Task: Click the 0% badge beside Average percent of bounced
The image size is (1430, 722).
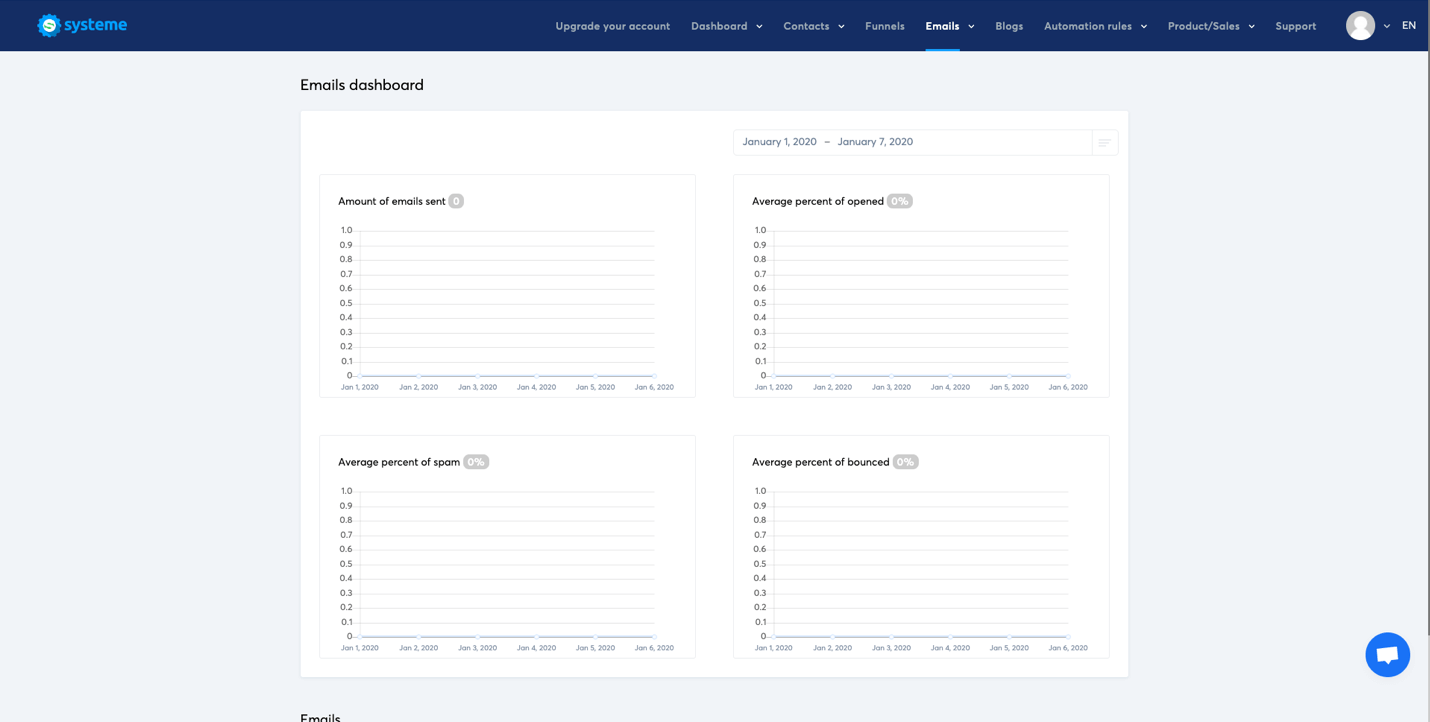Action: click(x=903, y=461)
